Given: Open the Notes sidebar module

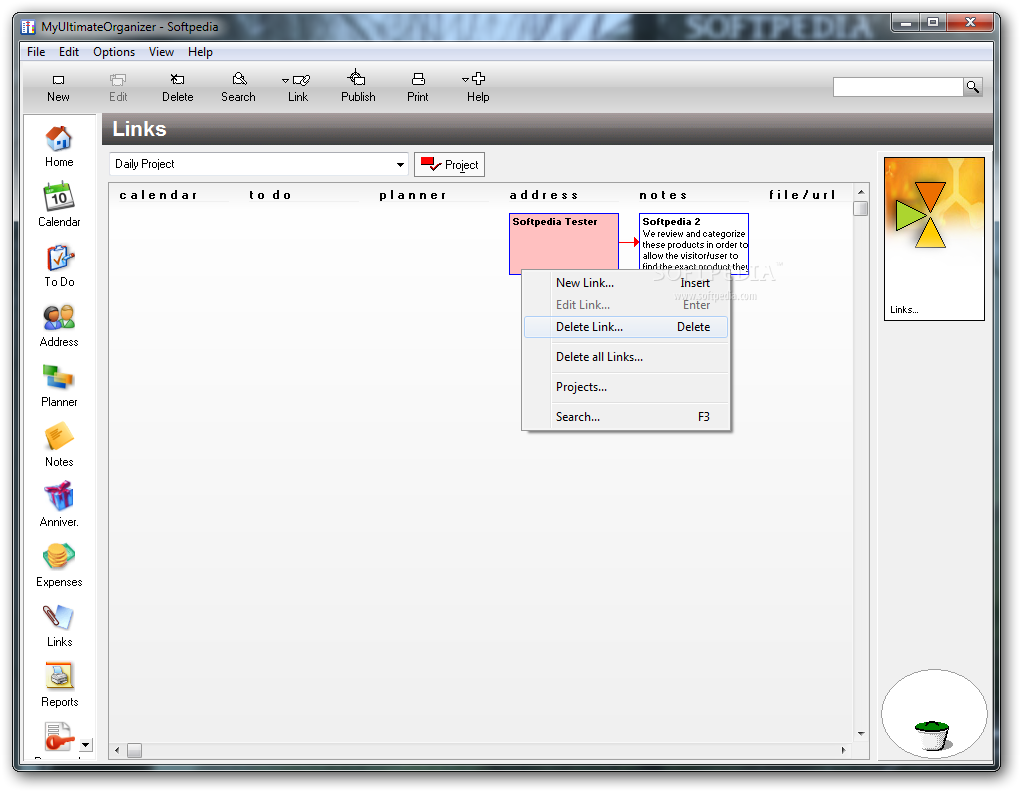Looking at the screenshot, I should click(59, 446).
